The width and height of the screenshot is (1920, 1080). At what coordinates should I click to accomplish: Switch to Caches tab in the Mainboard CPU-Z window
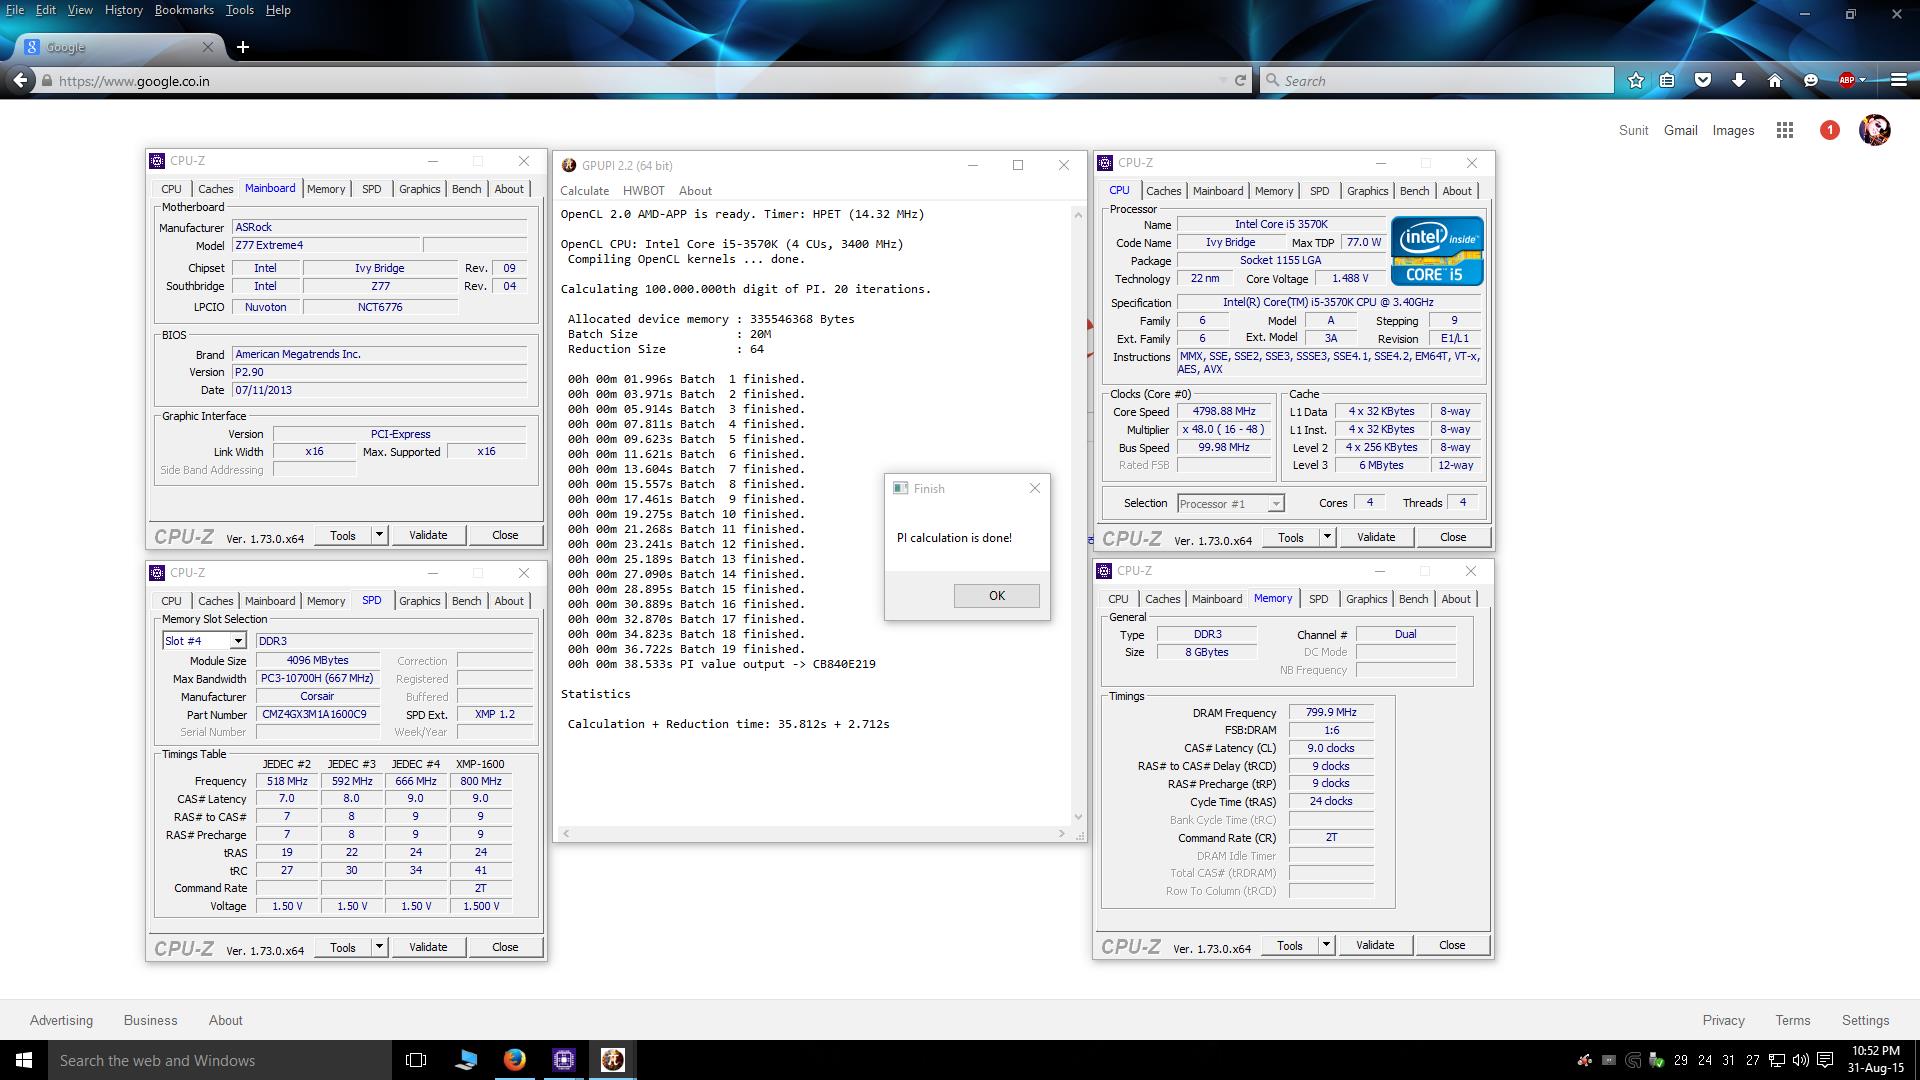click(x=215, y=189)
